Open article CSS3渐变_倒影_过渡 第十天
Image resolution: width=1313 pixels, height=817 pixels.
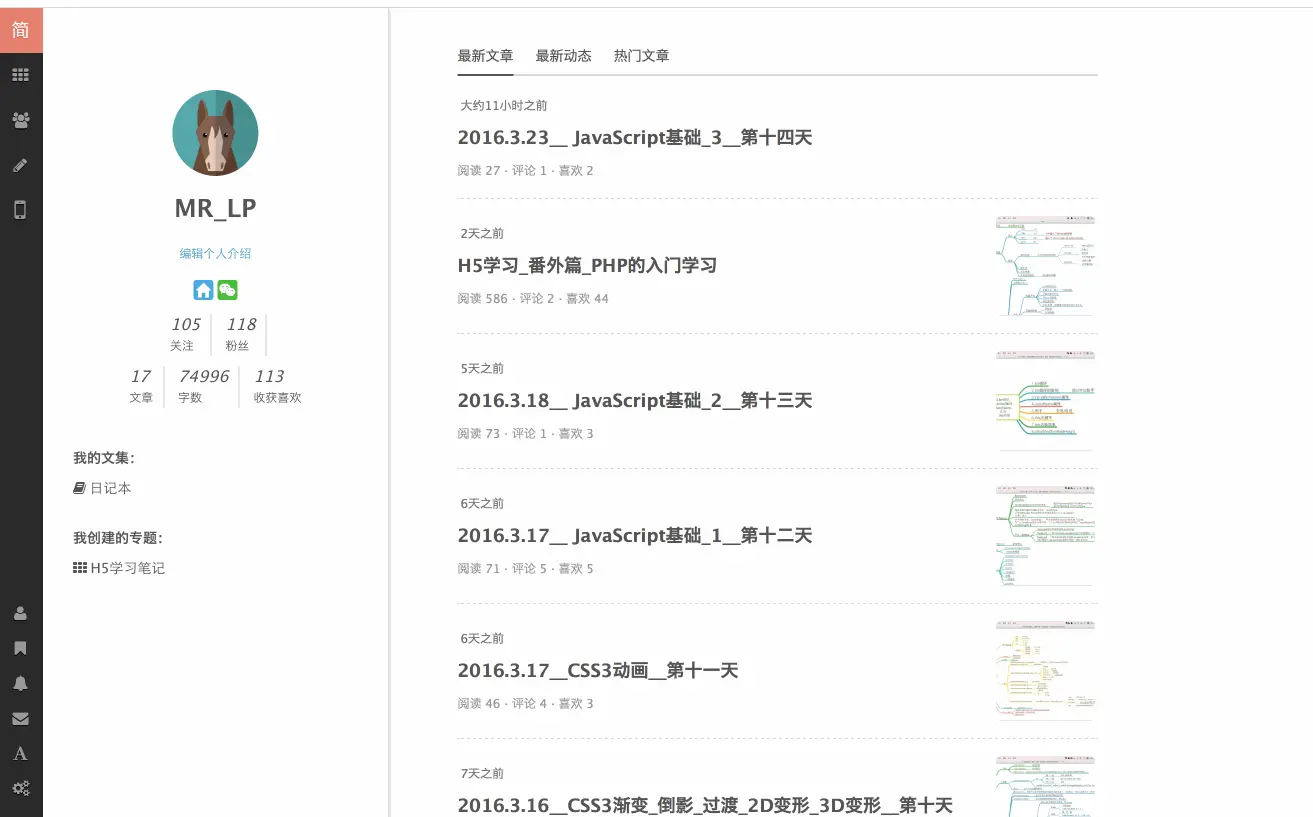[705, 805]
